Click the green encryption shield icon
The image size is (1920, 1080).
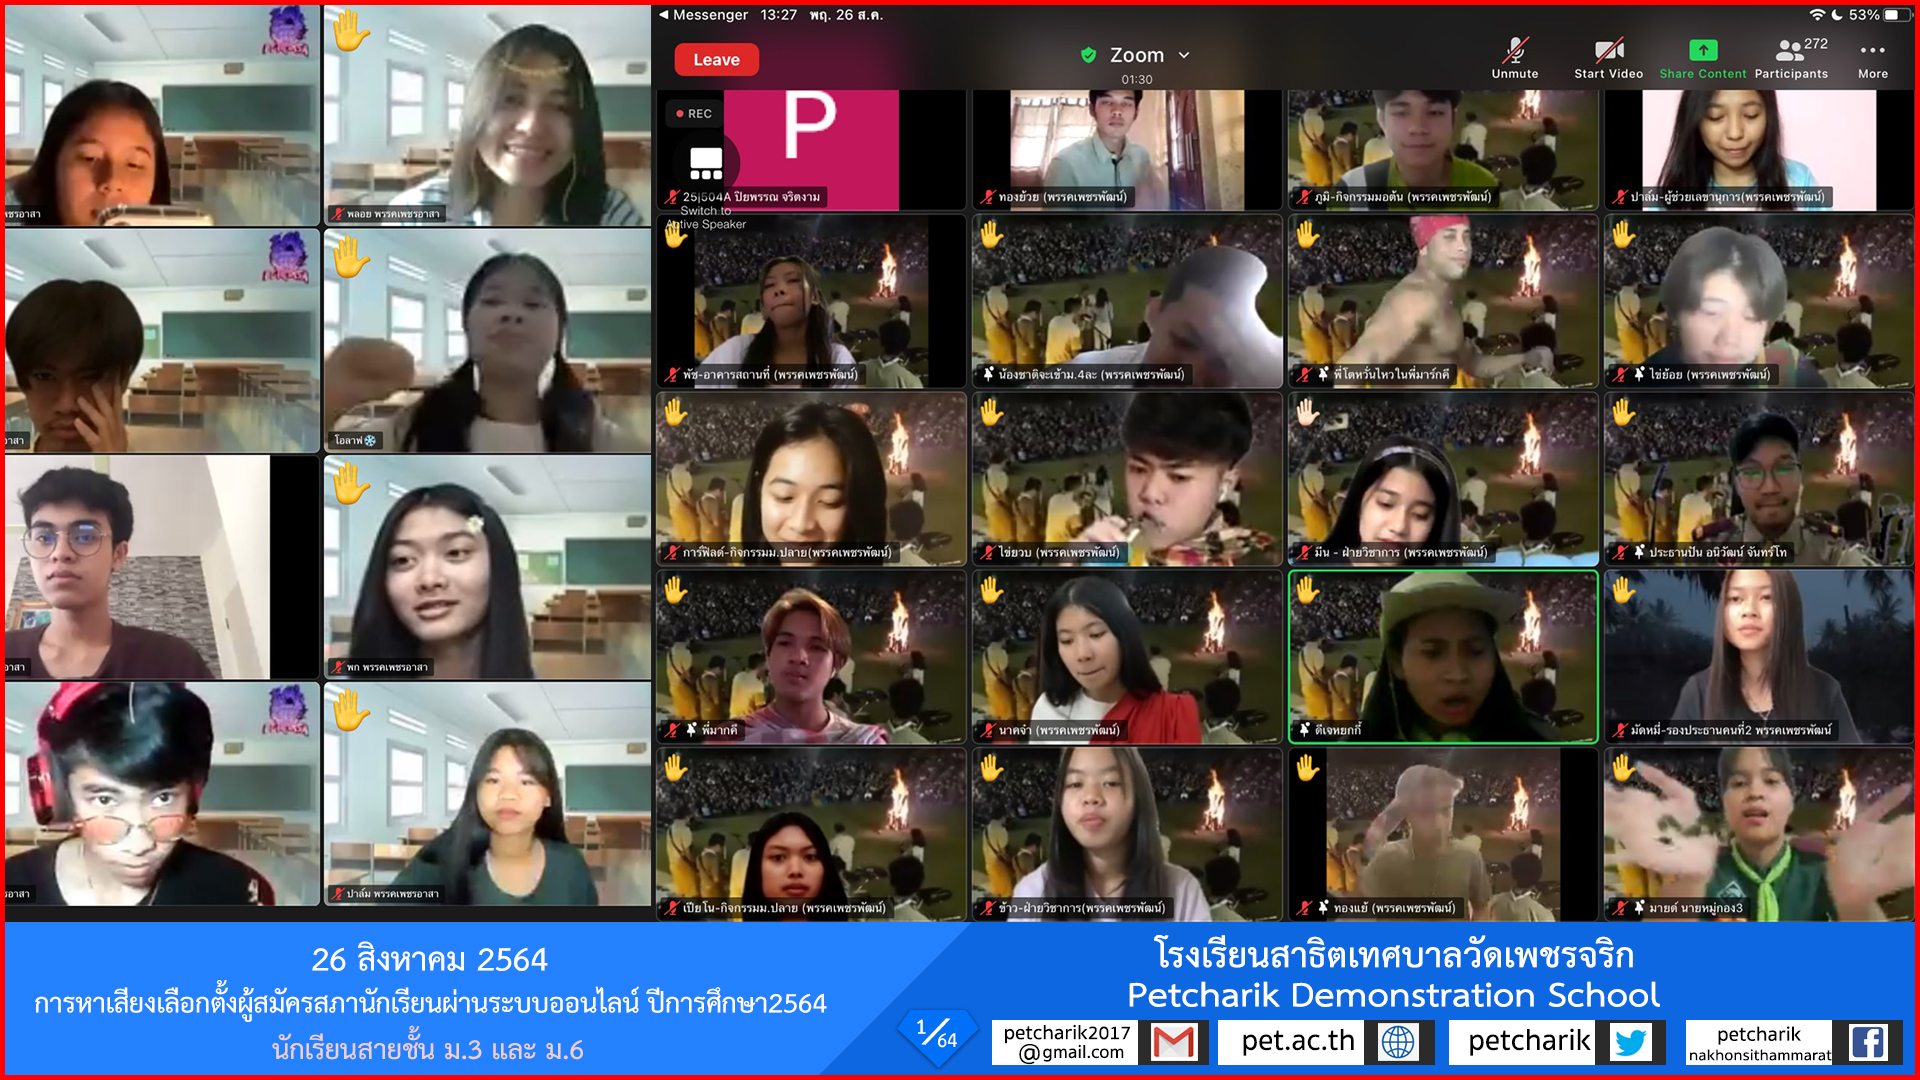click(x=1089, y=55)
